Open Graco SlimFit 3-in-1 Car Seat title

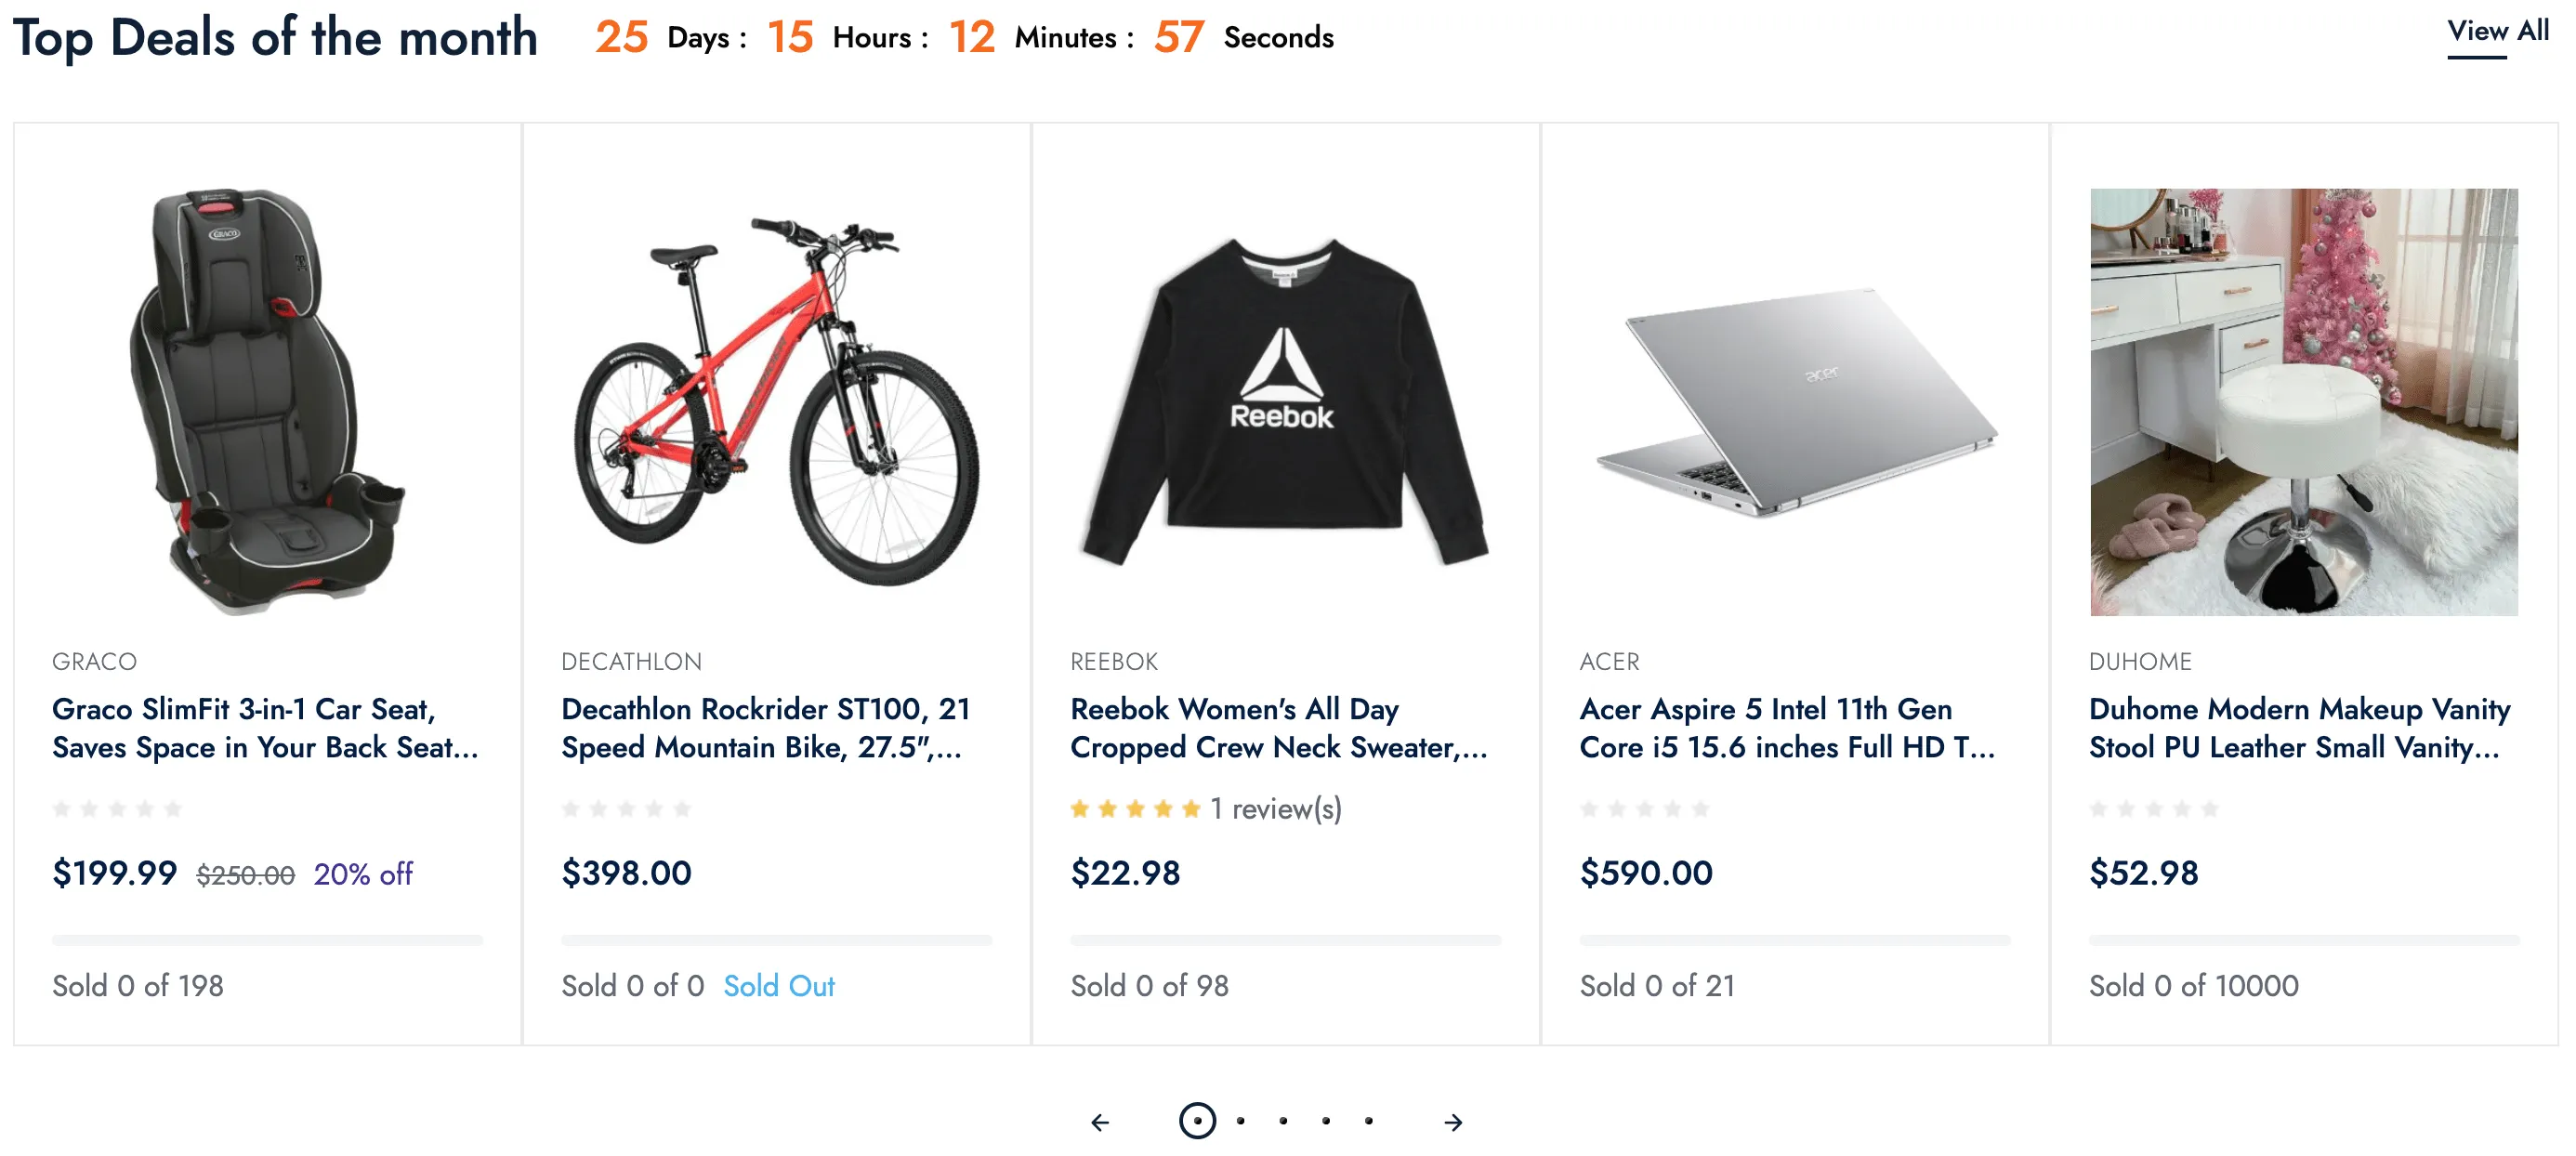pyautogui.click(x=265, y=728)
